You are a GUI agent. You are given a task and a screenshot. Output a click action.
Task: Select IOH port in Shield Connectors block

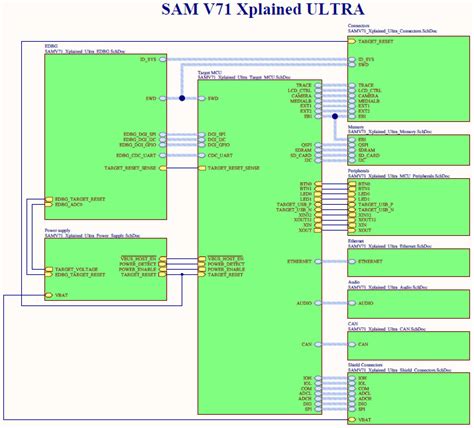click(x=352, y=378)
